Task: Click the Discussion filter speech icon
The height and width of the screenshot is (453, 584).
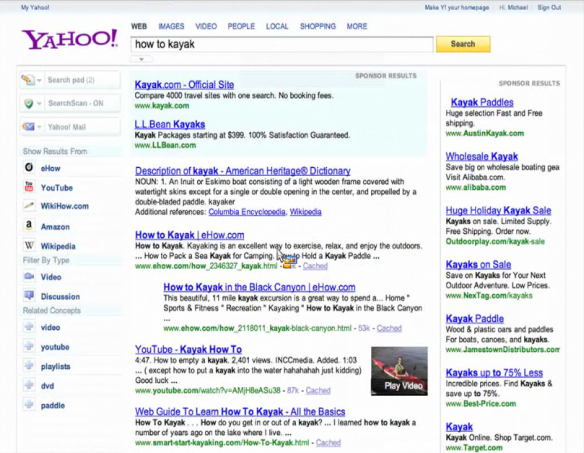Action: tap(29, 295)
